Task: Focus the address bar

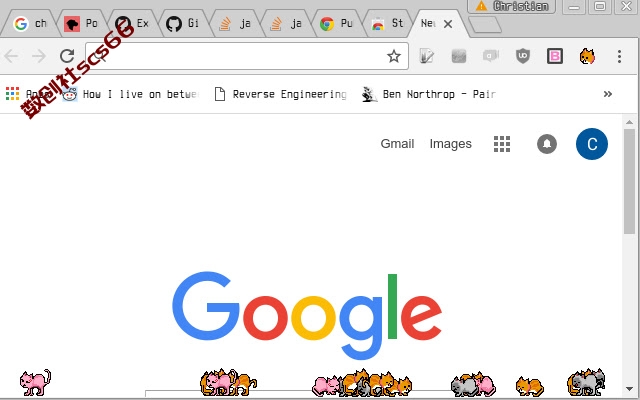Action: [x=247, y=56]
